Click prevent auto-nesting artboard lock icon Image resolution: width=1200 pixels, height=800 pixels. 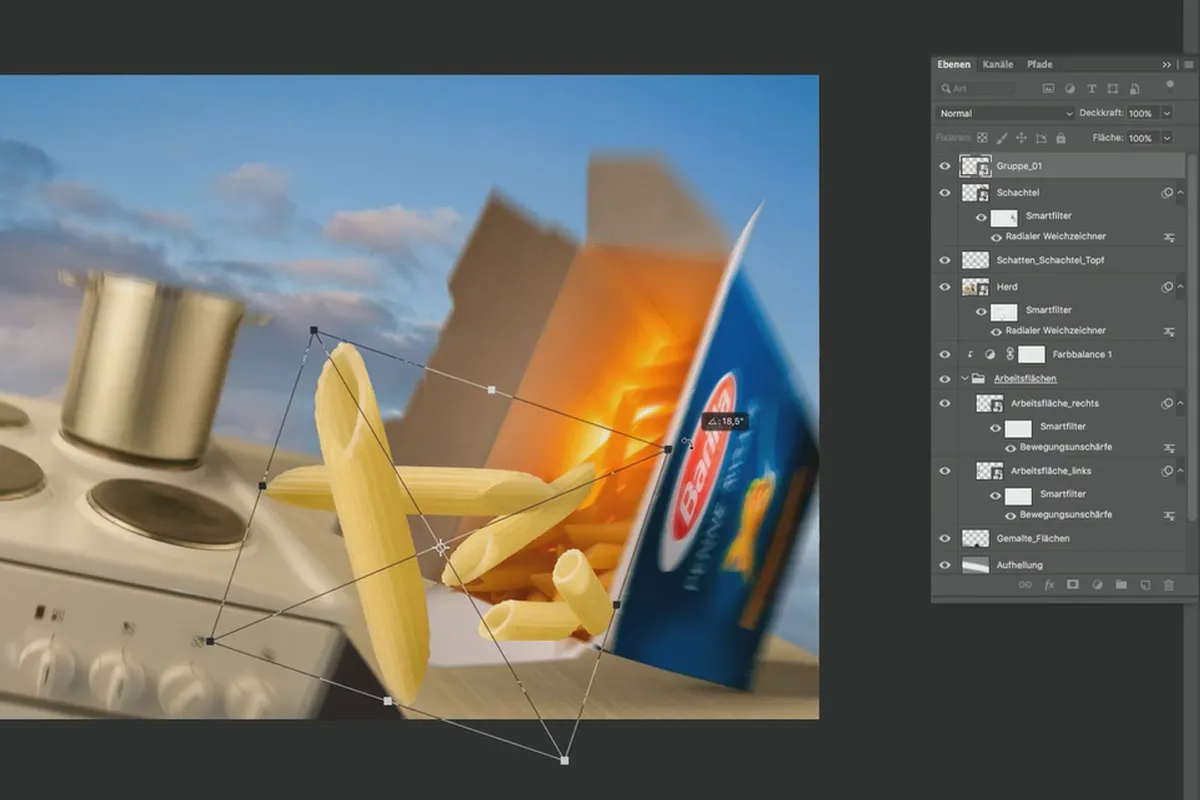click(1041, 138)
